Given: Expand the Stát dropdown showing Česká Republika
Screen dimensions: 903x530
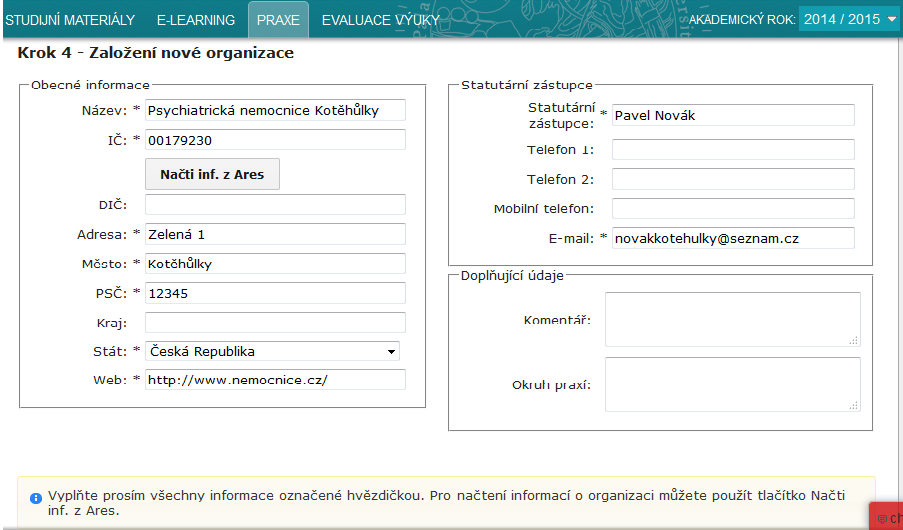Looking at the screenshot, I should [272, 351].
